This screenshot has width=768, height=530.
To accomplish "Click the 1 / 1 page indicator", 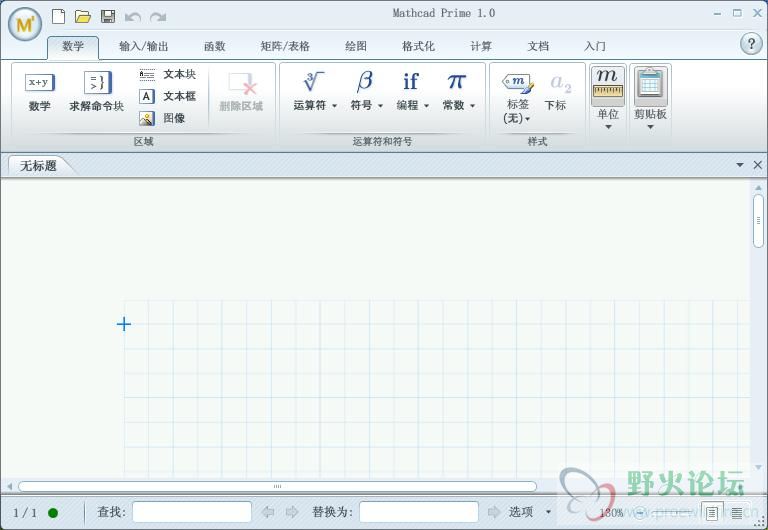I will 25,513.
